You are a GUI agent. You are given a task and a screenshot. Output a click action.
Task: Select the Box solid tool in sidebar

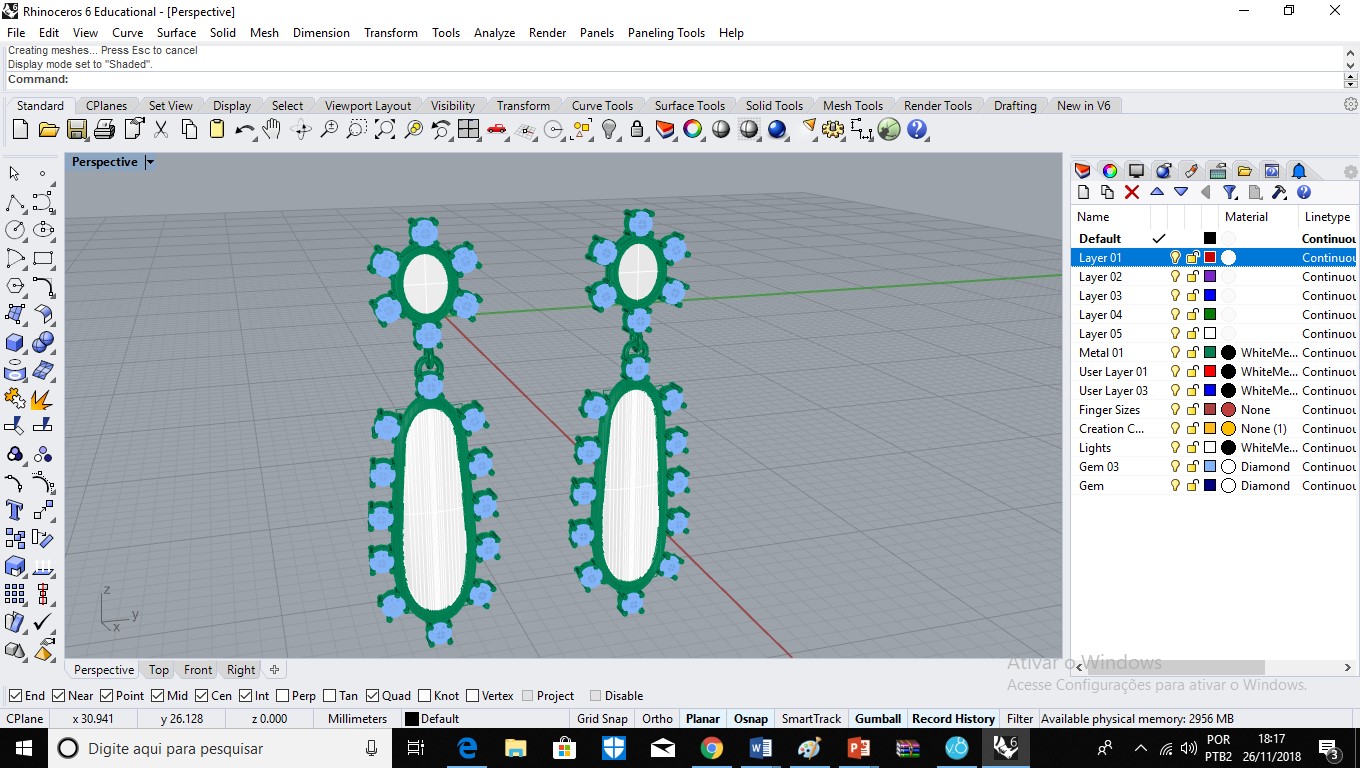pos(15,343)
